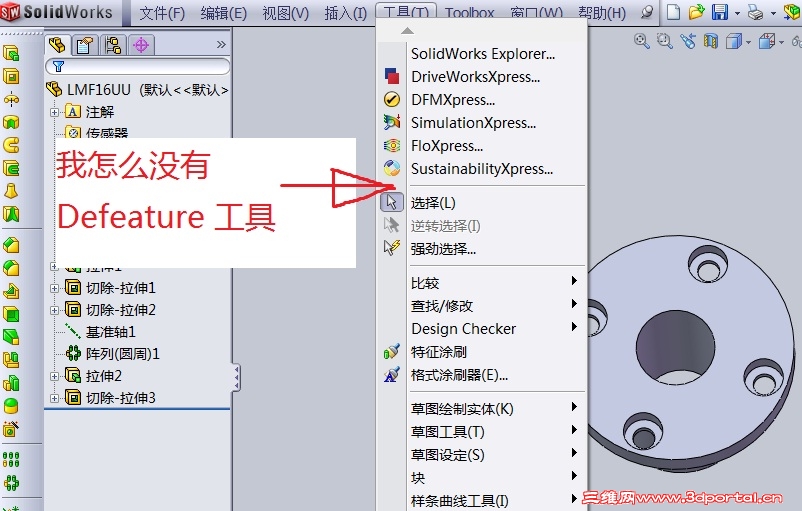Open the 插入 (Insert) menu
Viewport: 802px width, 511px height.
tap(346, 13)
